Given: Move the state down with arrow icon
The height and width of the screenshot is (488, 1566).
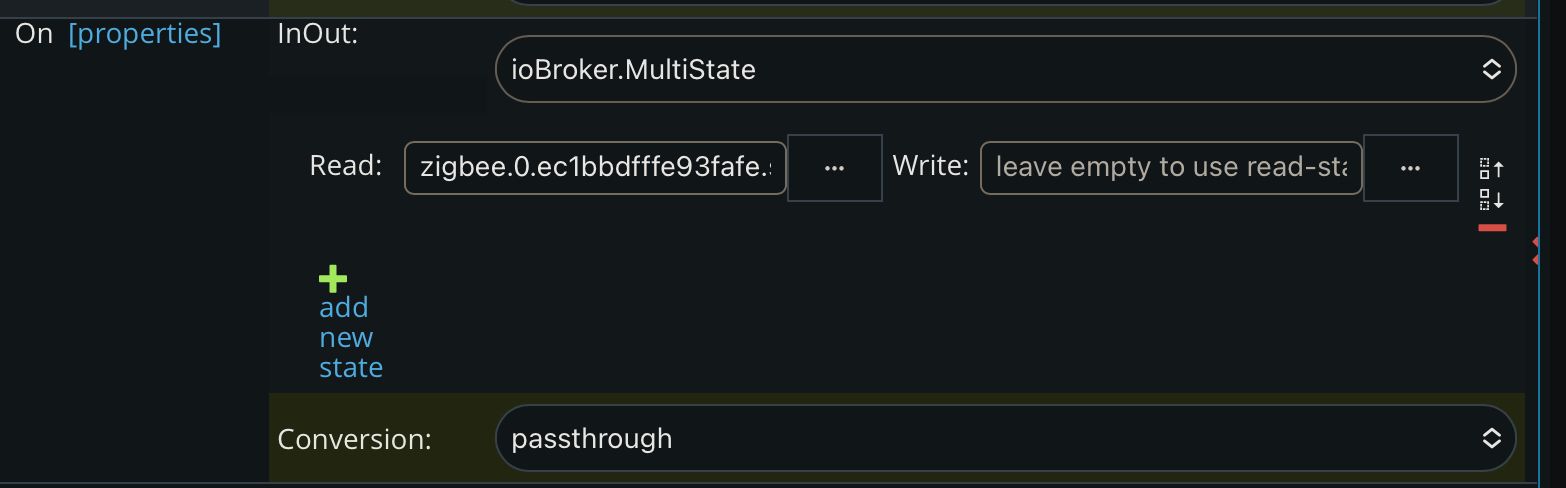Looking at the screenshot, I should coord(1491,199).
